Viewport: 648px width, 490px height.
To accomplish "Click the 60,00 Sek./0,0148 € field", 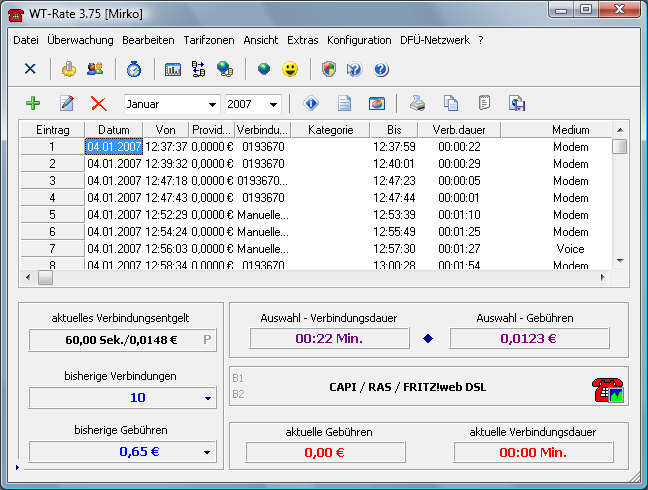I will [x=122, y=340].
